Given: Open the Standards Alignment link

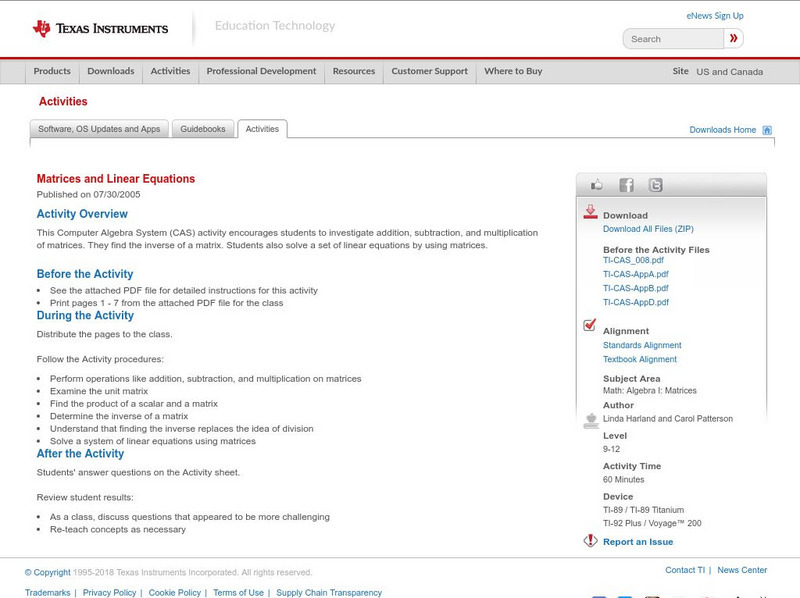Looking at the screenshot, I should tap(642, 345).
